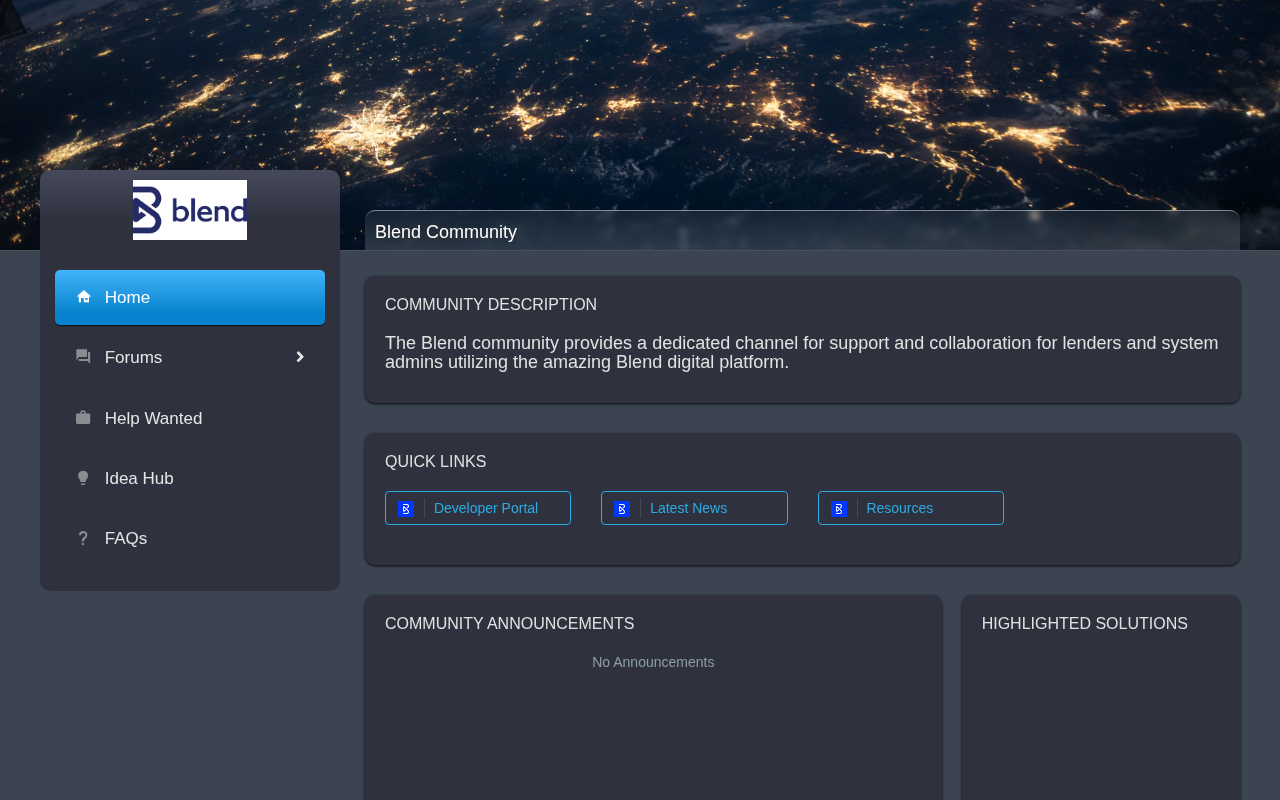Expand the Forums submenu chevron
Image resolution: width=1280 pixels, height=800 pixels.
coord(299,357)
